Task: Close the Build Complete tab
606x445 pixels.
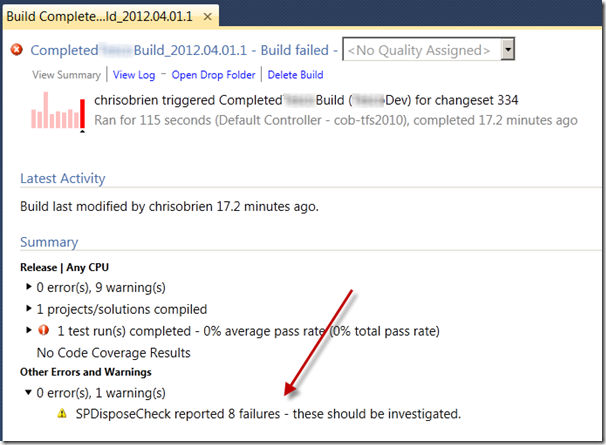Action: 208,17
